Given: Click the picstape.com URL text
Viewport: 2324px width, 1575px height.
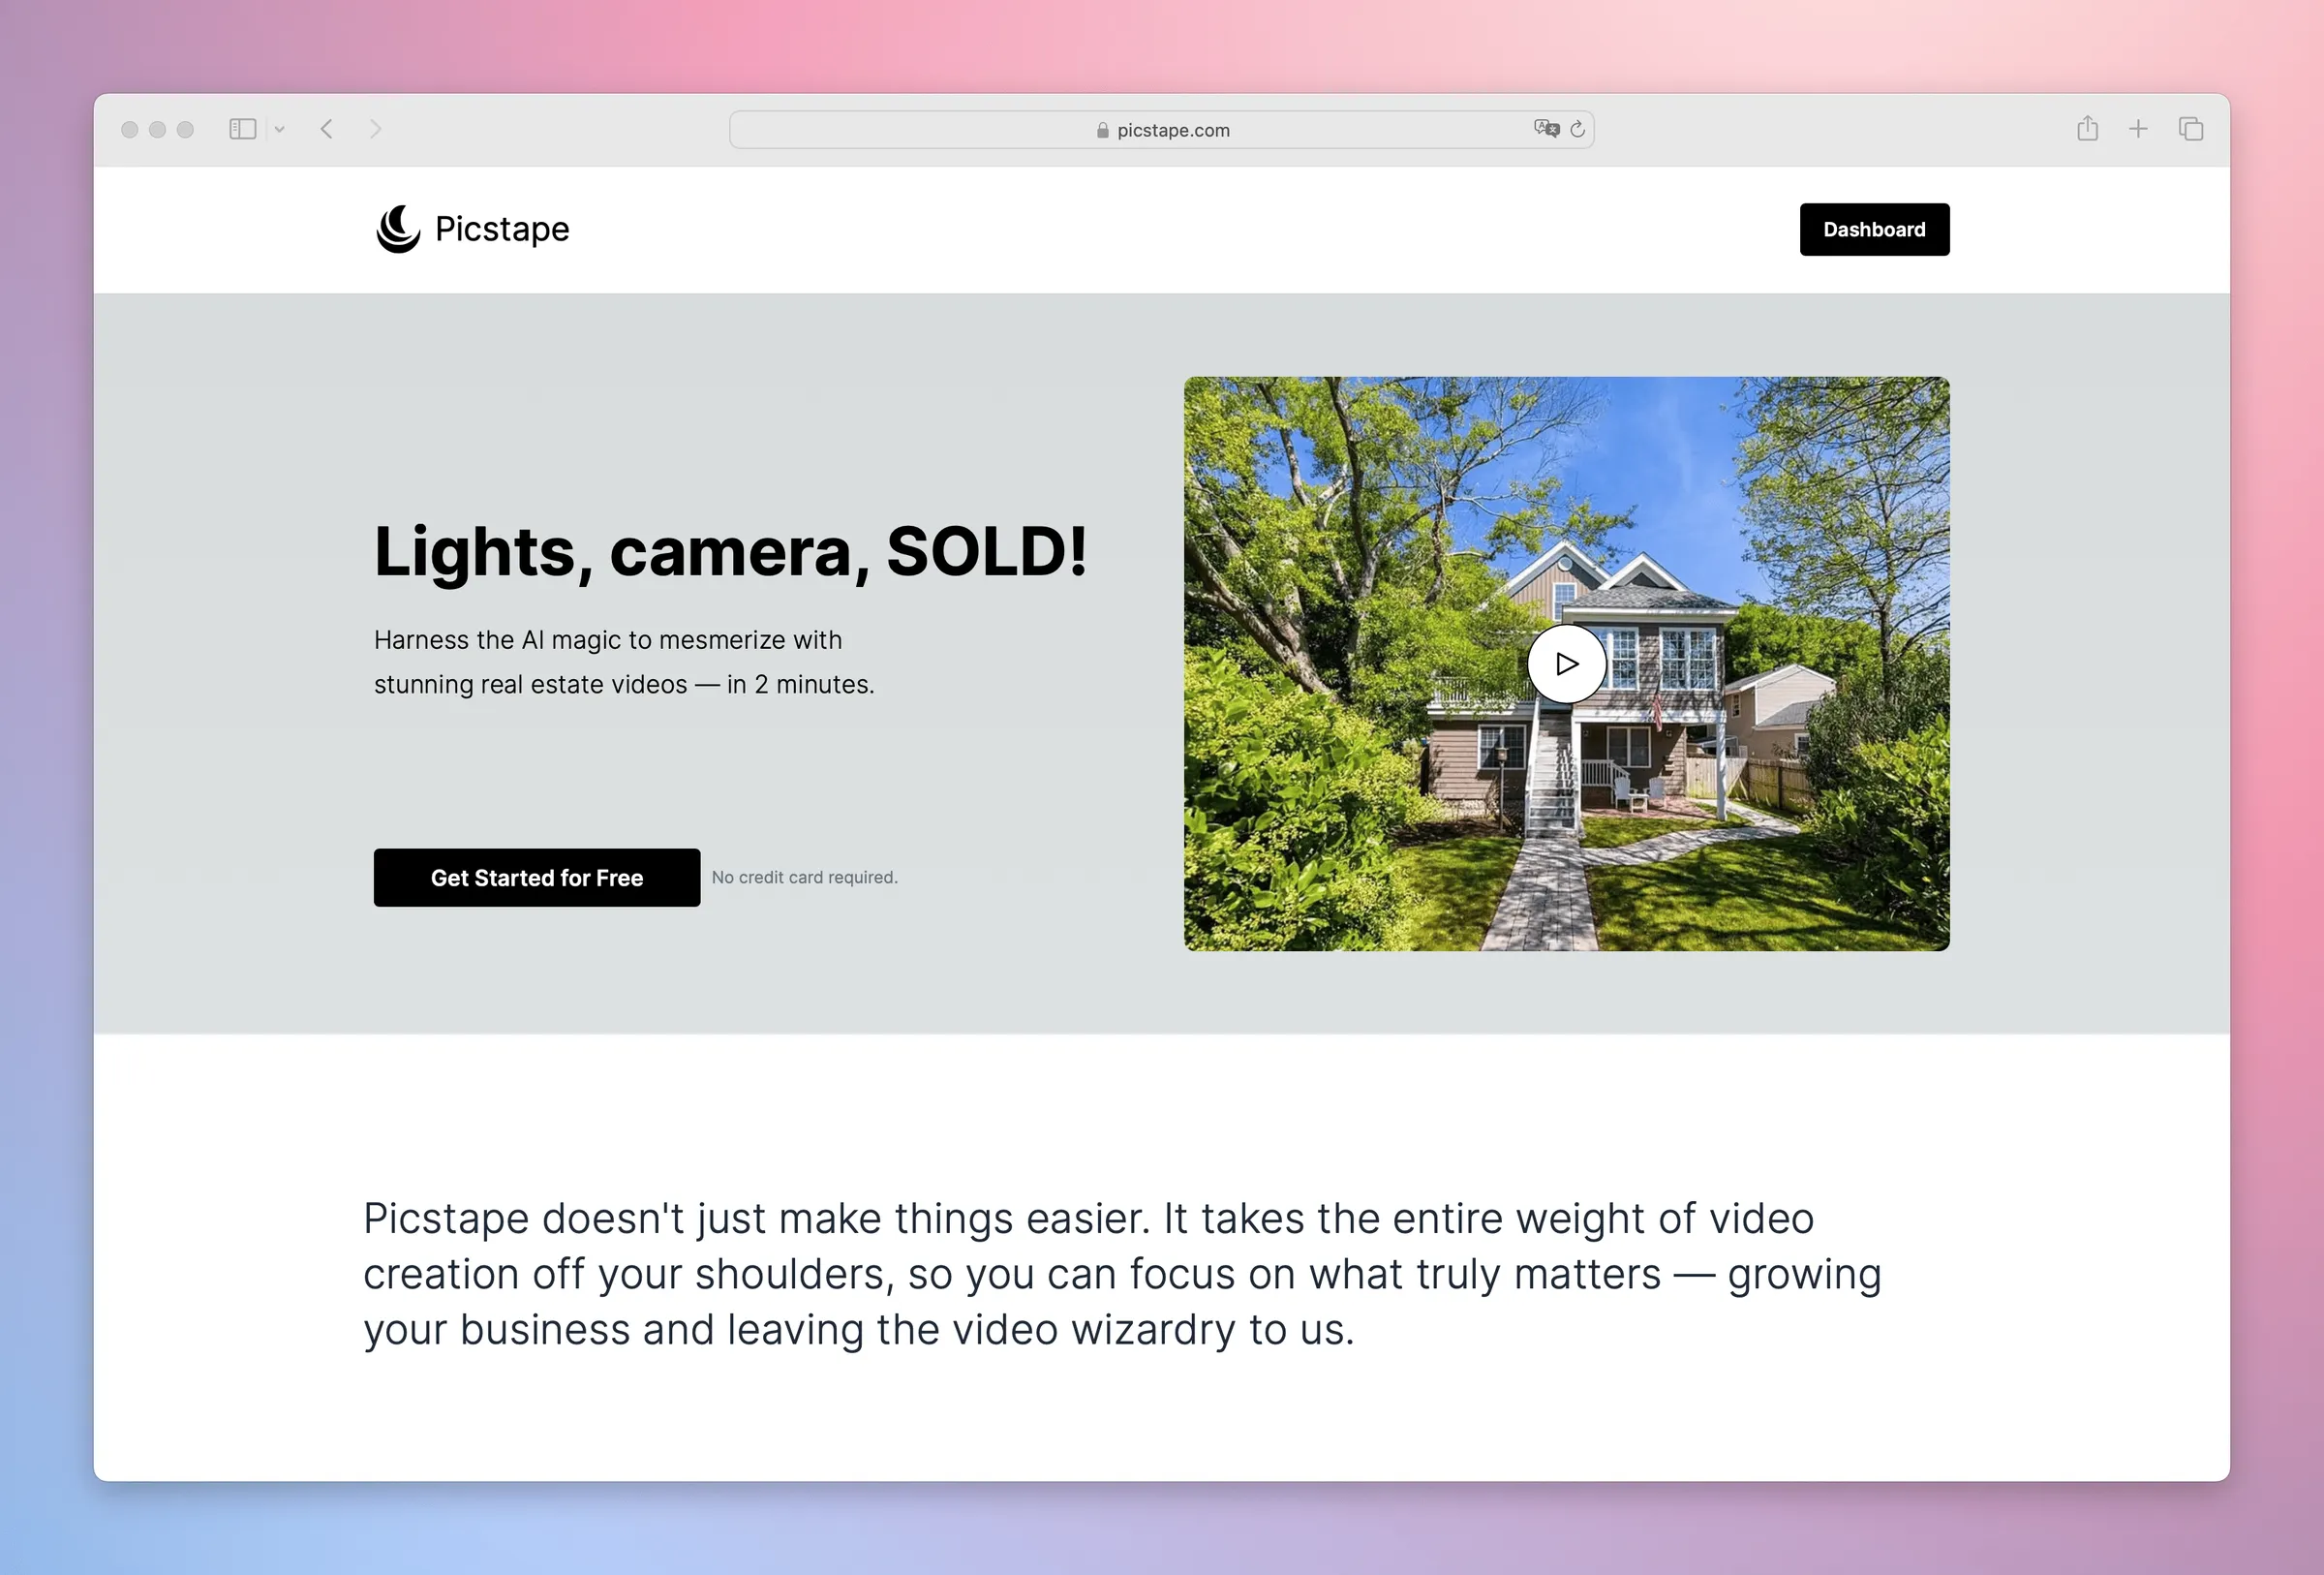Looking at the screenshot, I should point(1173,130).
